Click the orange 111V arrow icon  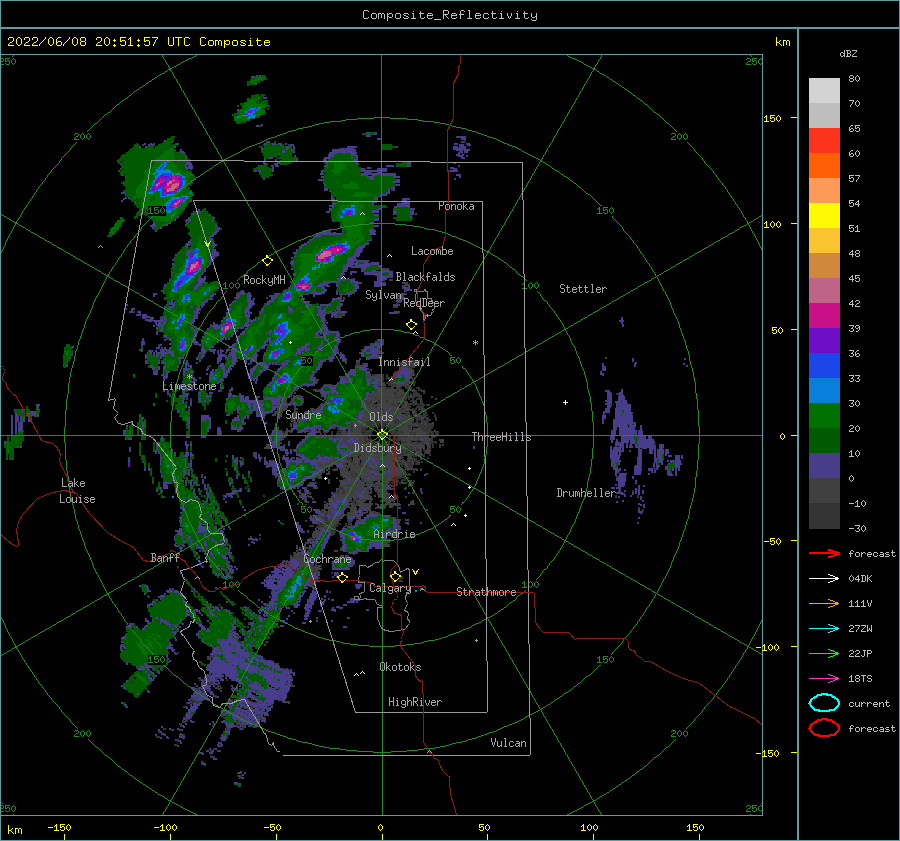coord(824,603)
